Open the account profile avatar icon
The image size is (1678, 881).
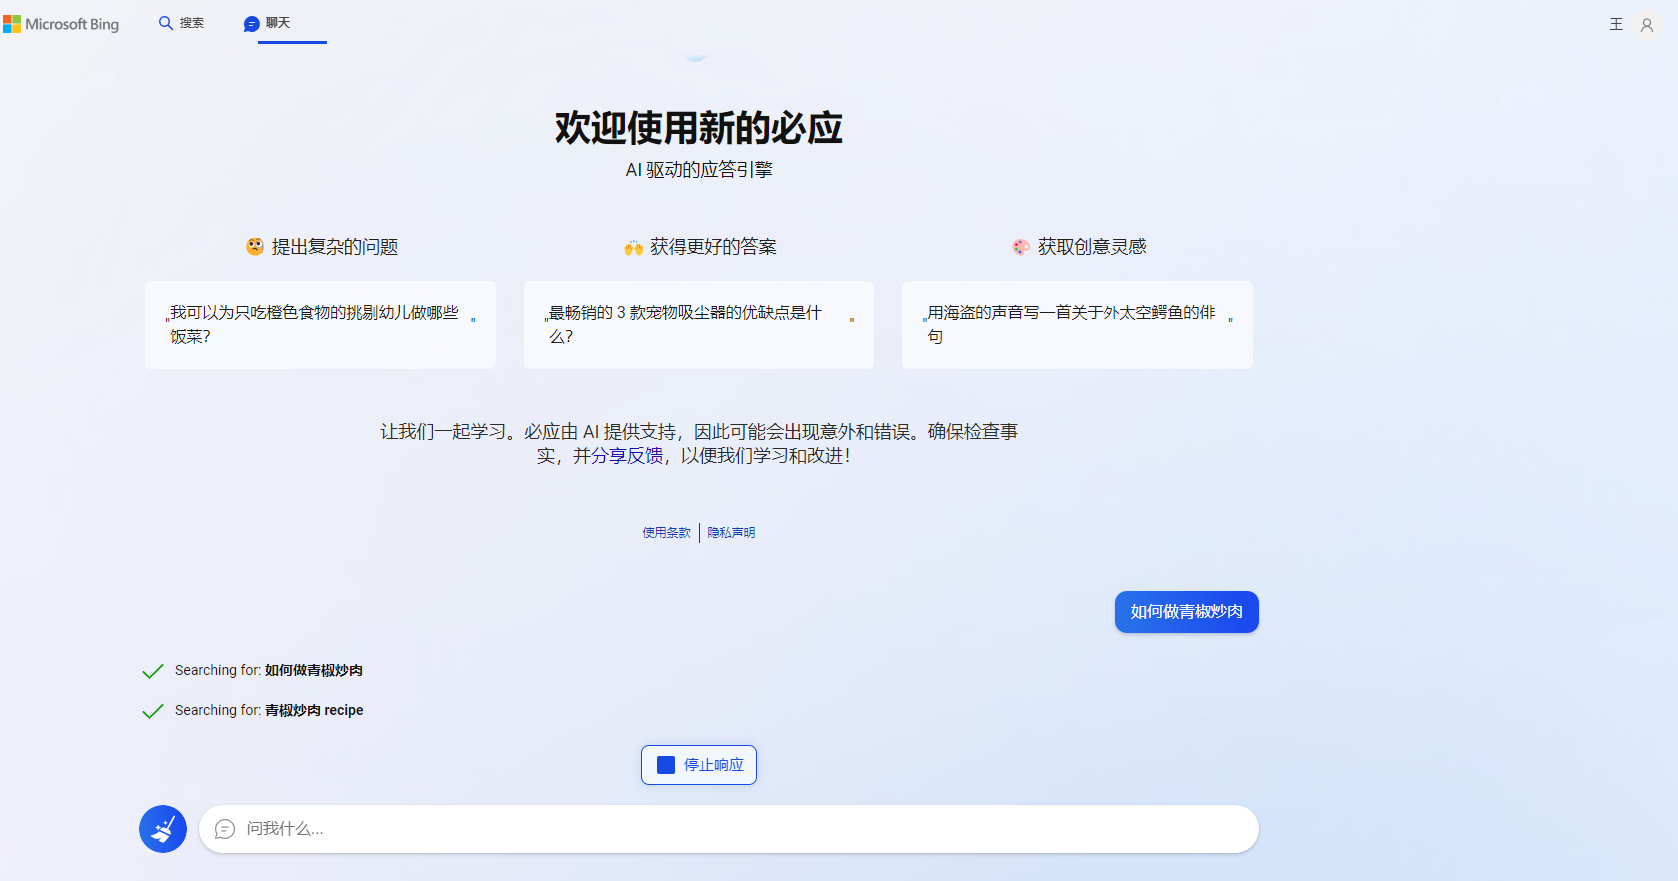[1647, 25]
